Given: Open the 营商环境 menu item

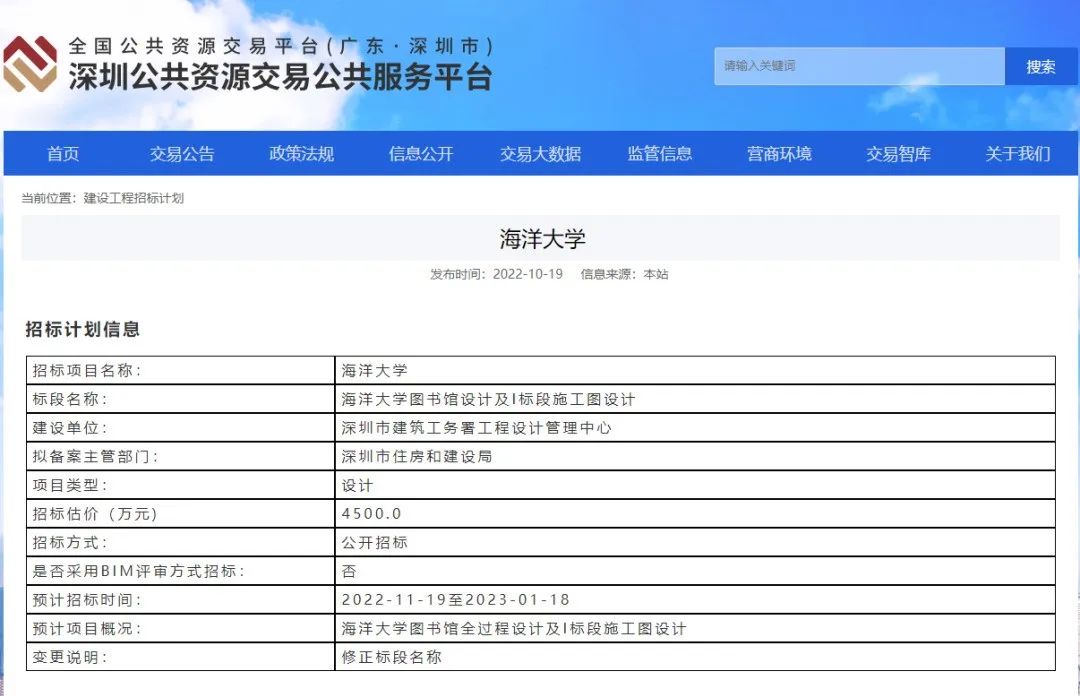Looking at the screenshot, I should [x=779, y=154].
